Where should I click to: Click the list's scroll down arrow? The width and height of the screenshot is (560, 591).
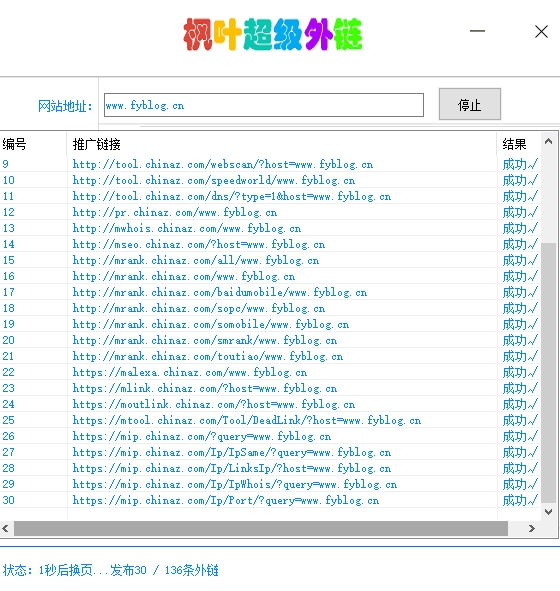tap(548, 512)
